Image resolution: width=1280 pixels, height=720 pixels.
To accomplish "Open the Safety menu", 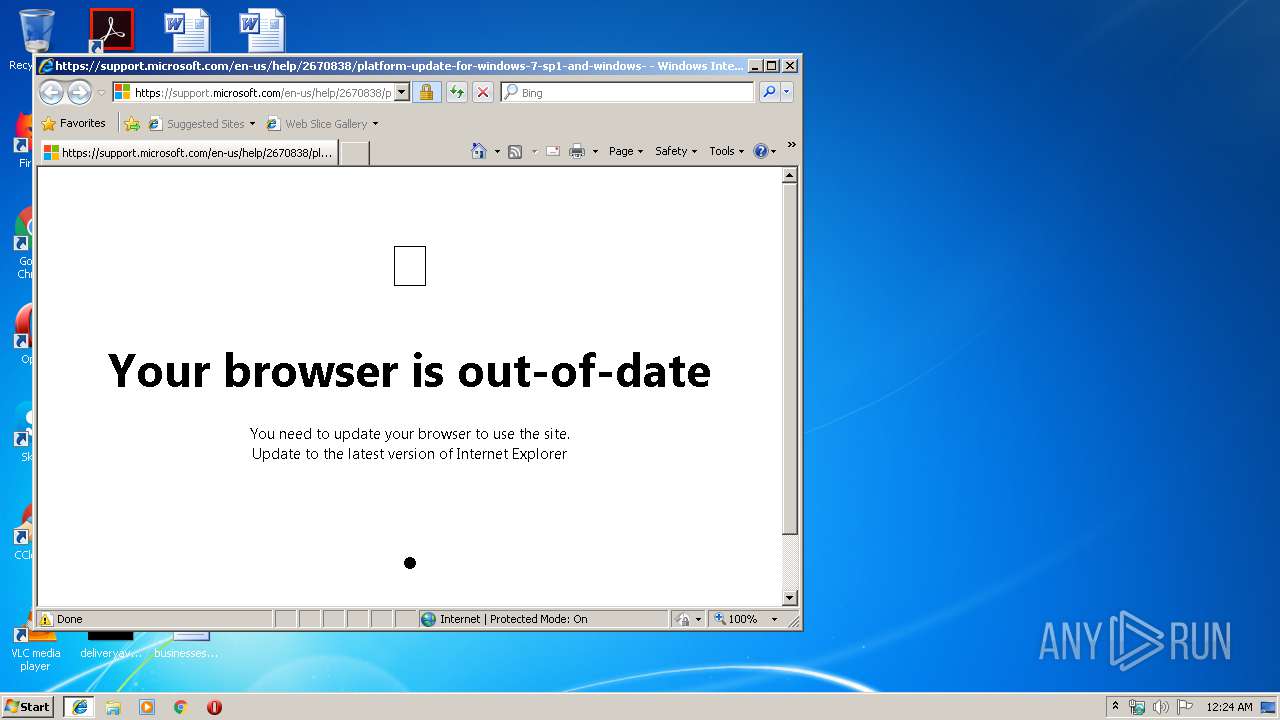I will pyautogui.click(x=676, y=151).
